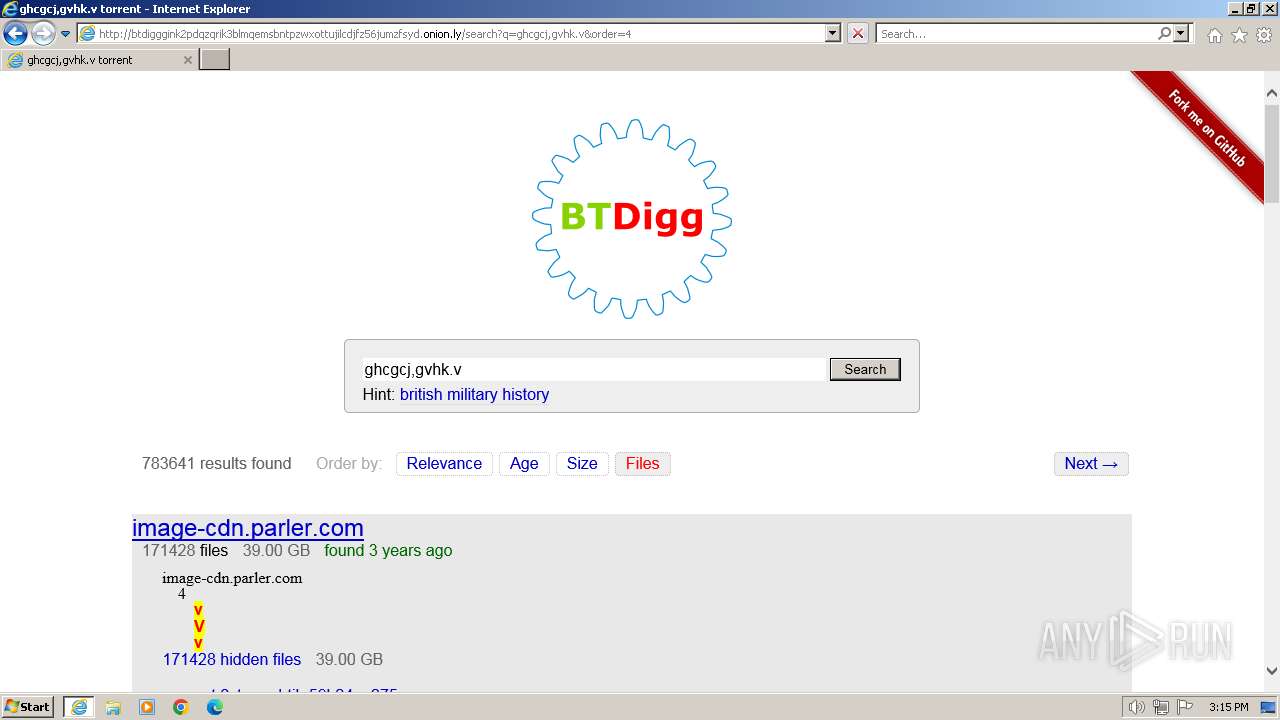Screen dimensions: 1280x720
Task: Click the Fork me on GitHub ribbon
Action: (1206, 128)
